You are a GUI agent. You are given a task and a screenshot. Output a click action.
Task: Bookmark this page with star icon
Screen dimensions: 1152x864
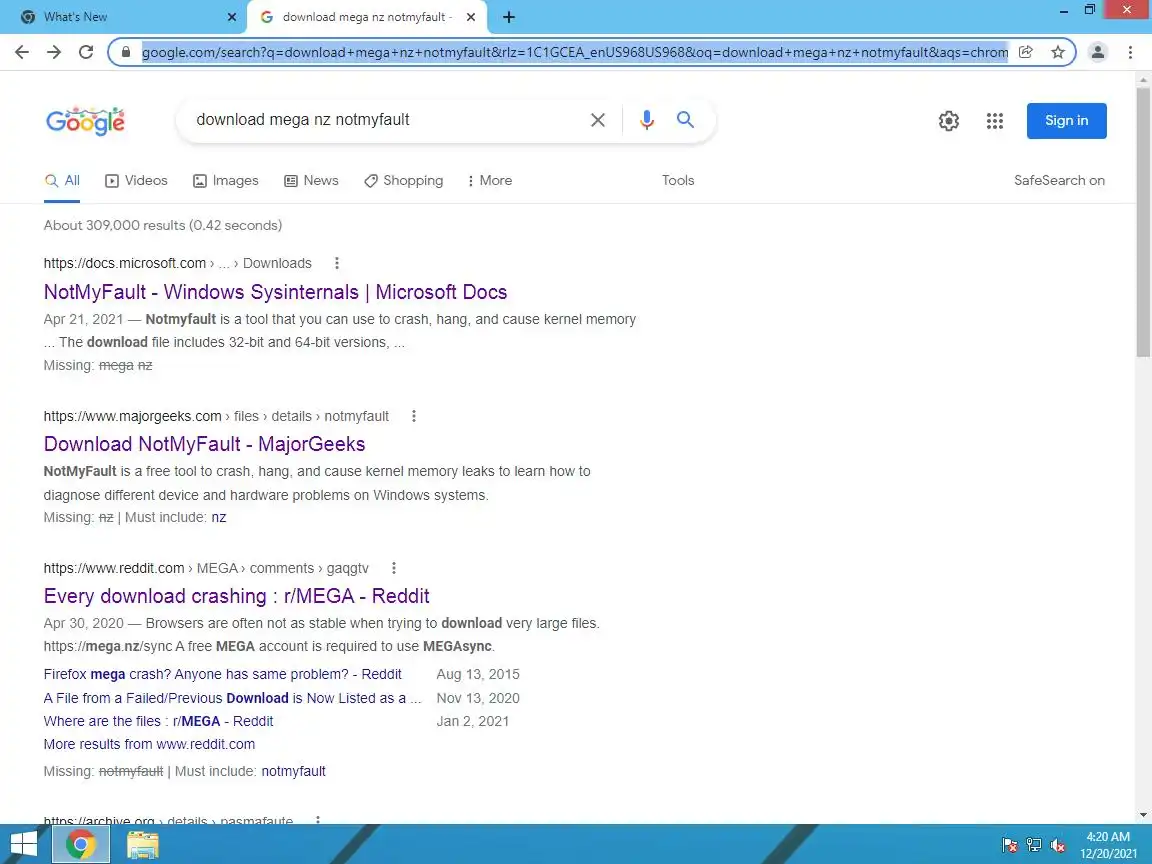coord(1058,52)
